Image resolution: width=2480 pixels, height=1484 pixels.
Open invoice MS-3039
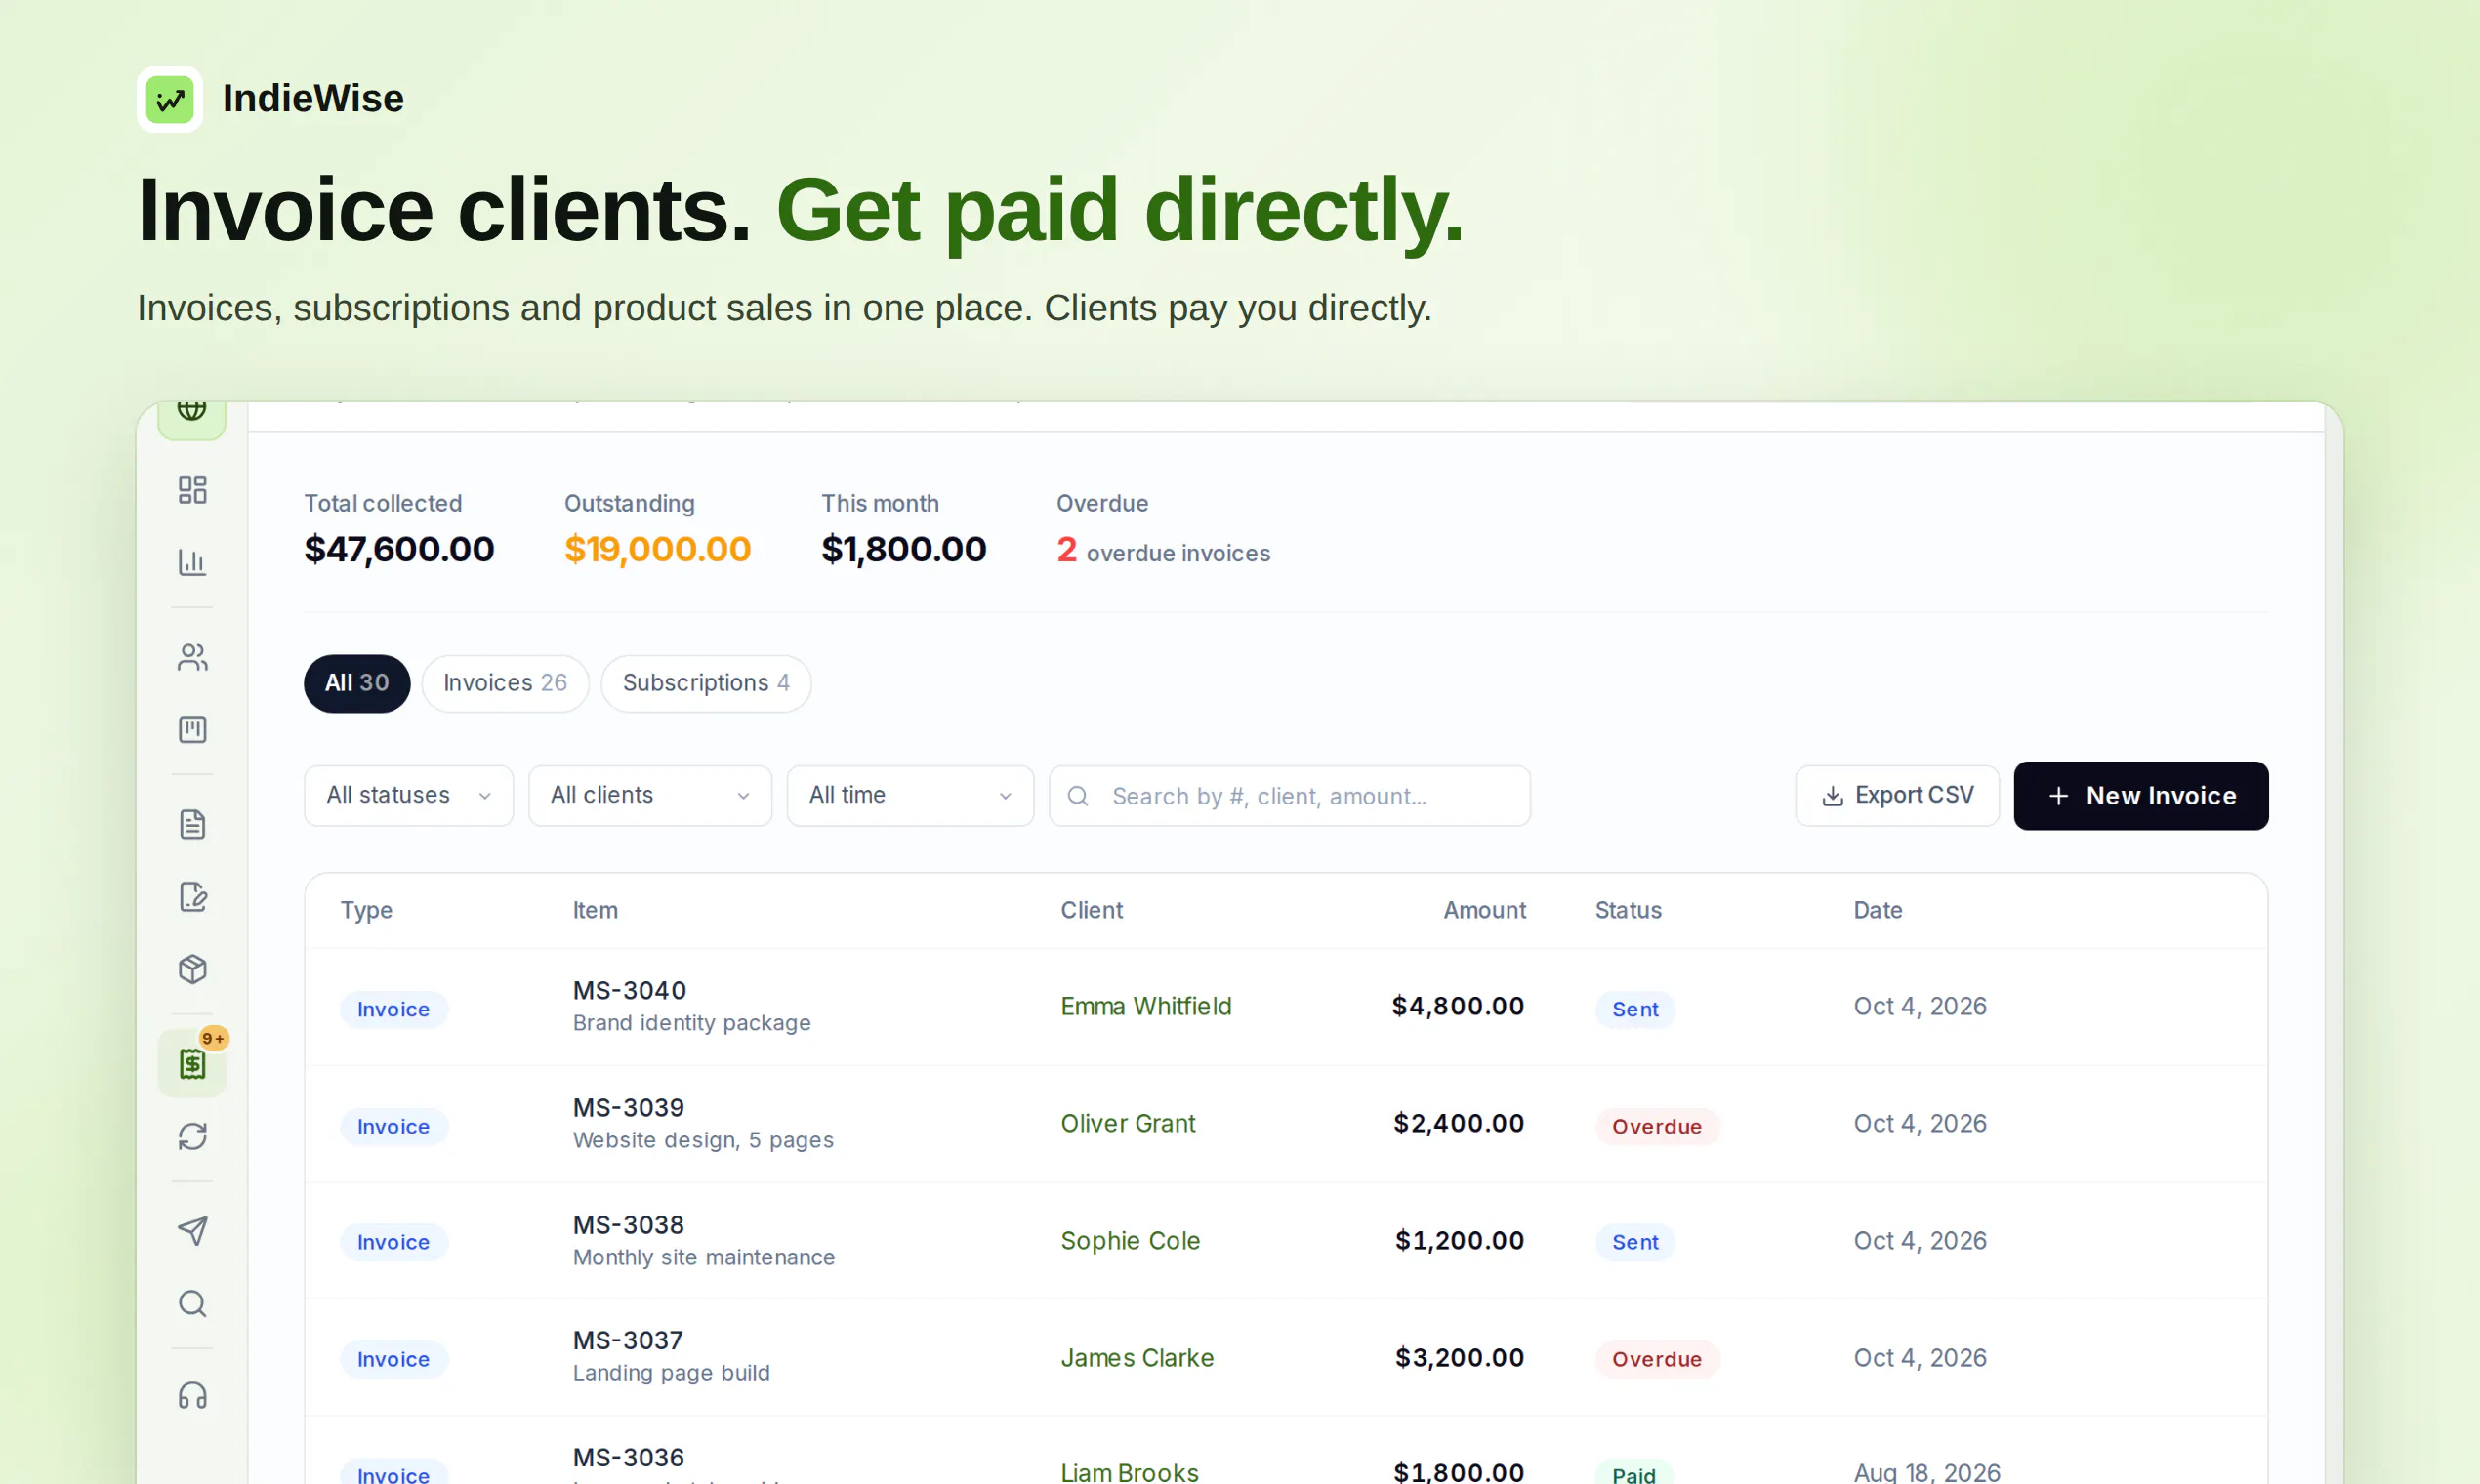[x=628, y=1107]
